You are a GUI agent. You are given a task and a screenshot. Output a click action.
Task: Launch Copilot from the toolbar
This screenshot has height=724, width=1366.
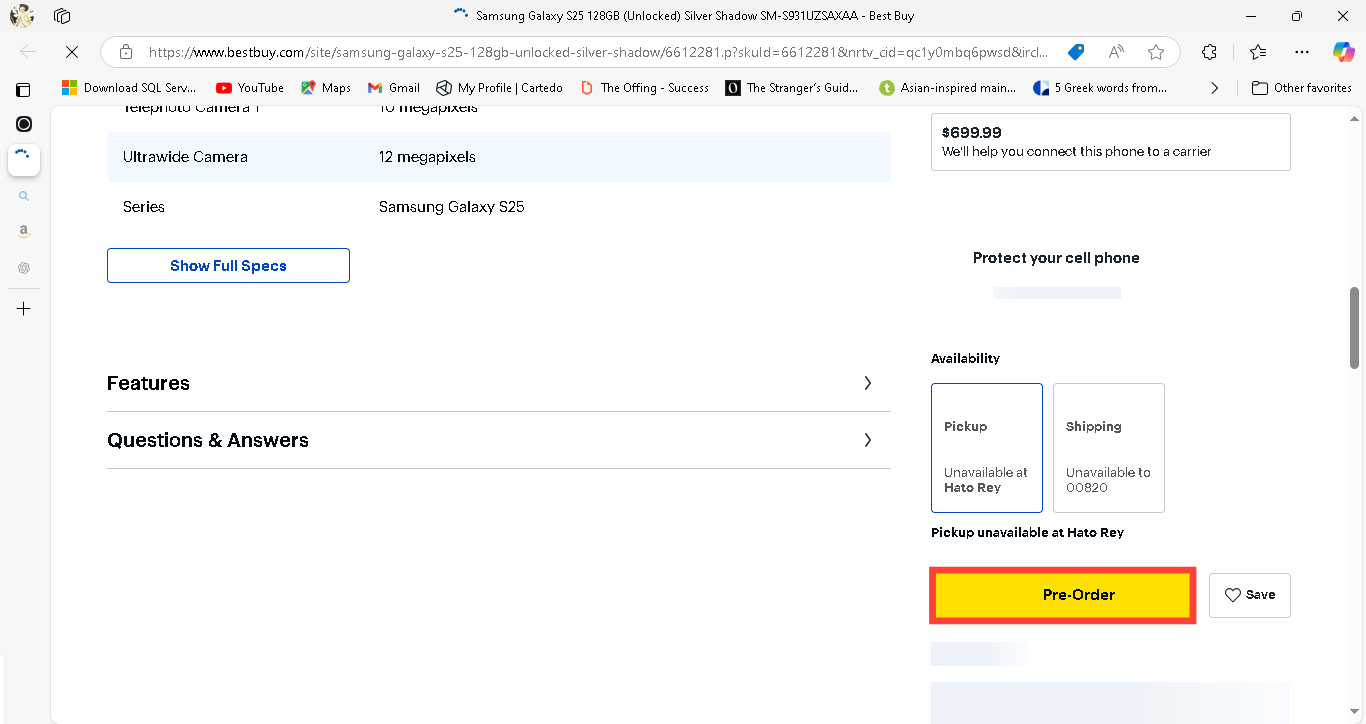pyautogui.click(x=1344, y=52)
